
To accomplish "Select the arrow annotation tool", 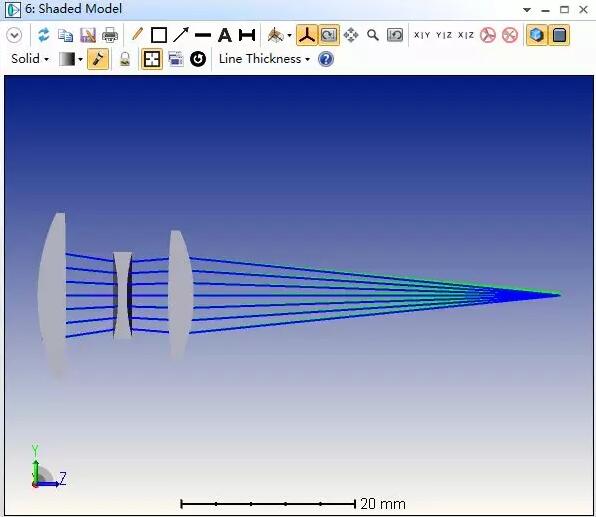I will click(x=181, y=35).
